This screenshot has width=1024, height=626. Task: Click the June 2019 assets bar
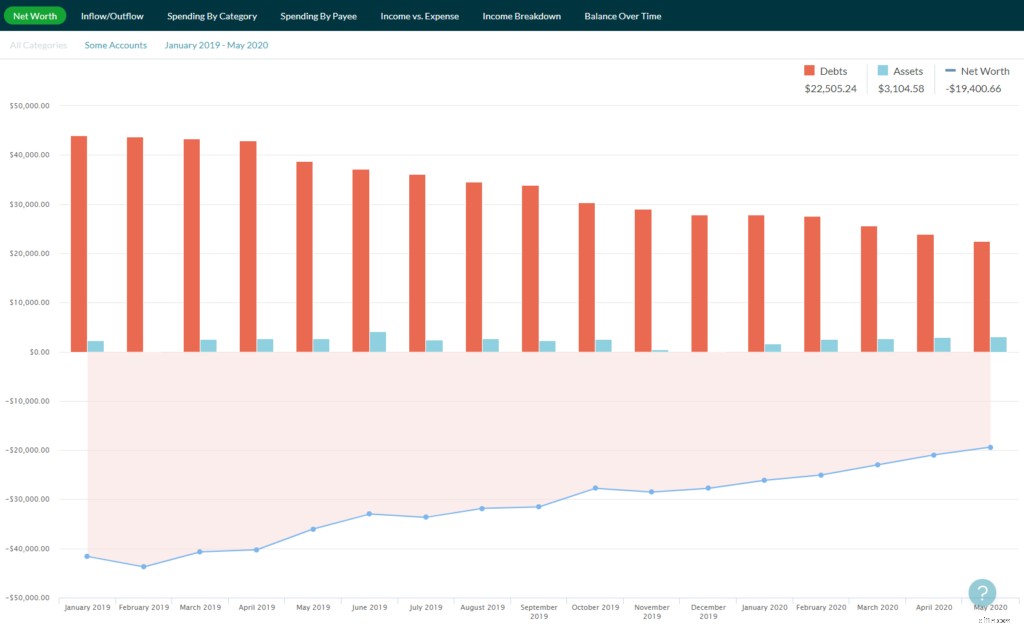(378, 342)
